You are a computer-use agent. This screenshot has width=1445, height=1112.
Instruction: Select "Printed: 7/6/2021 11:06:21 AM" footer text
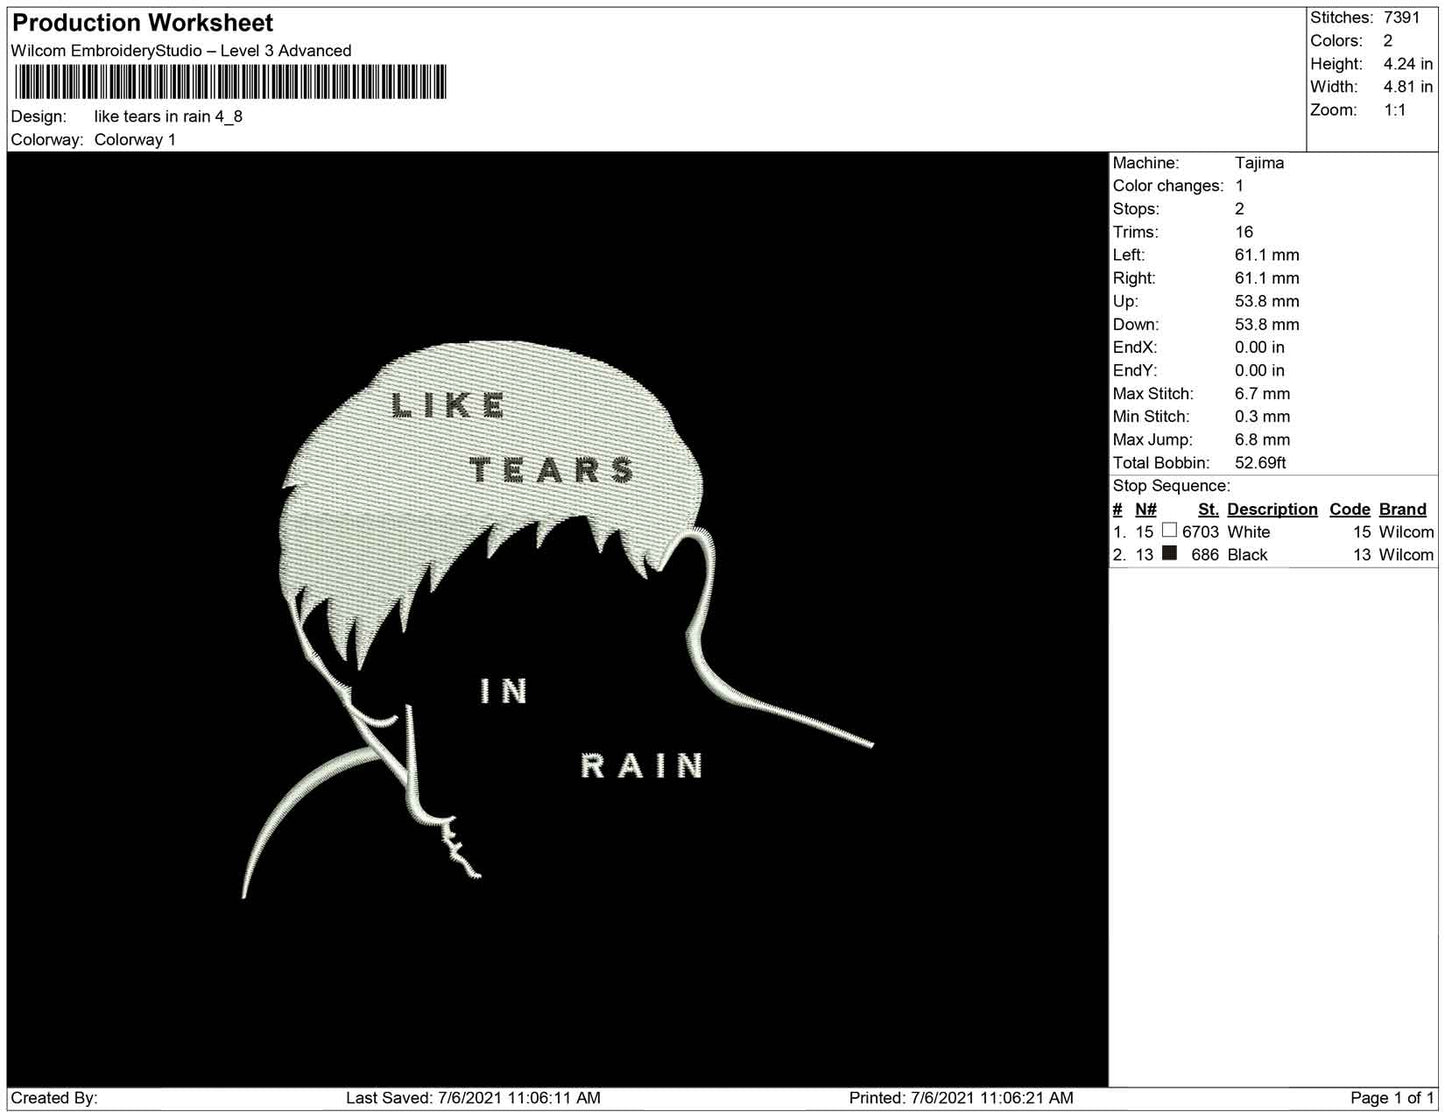coord(961,1098)
